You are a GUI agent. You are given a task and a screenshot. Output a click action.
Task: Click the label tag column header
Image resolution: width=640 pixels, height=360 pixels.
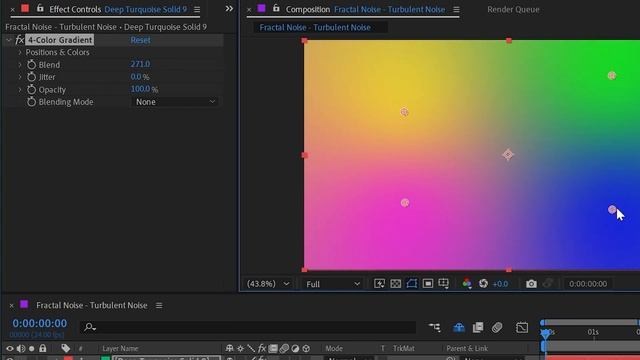pos(65,348)
